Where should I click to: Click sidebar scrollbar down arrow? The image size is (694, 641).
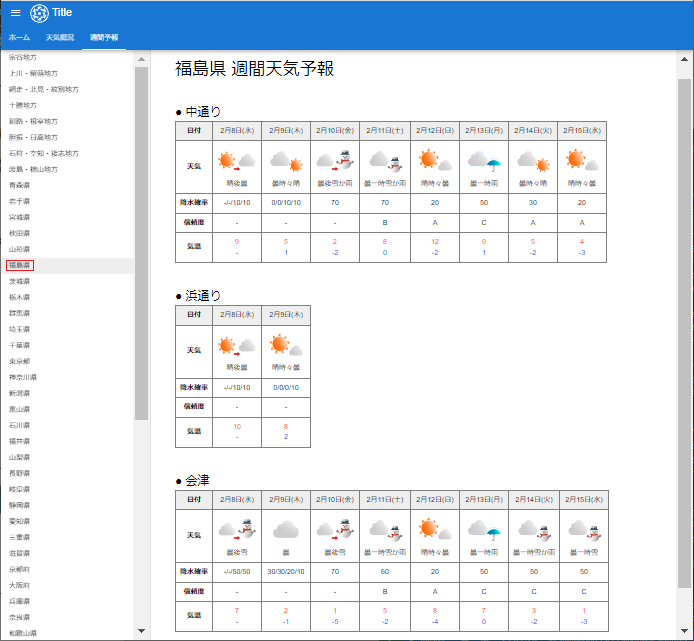[141, 630]
